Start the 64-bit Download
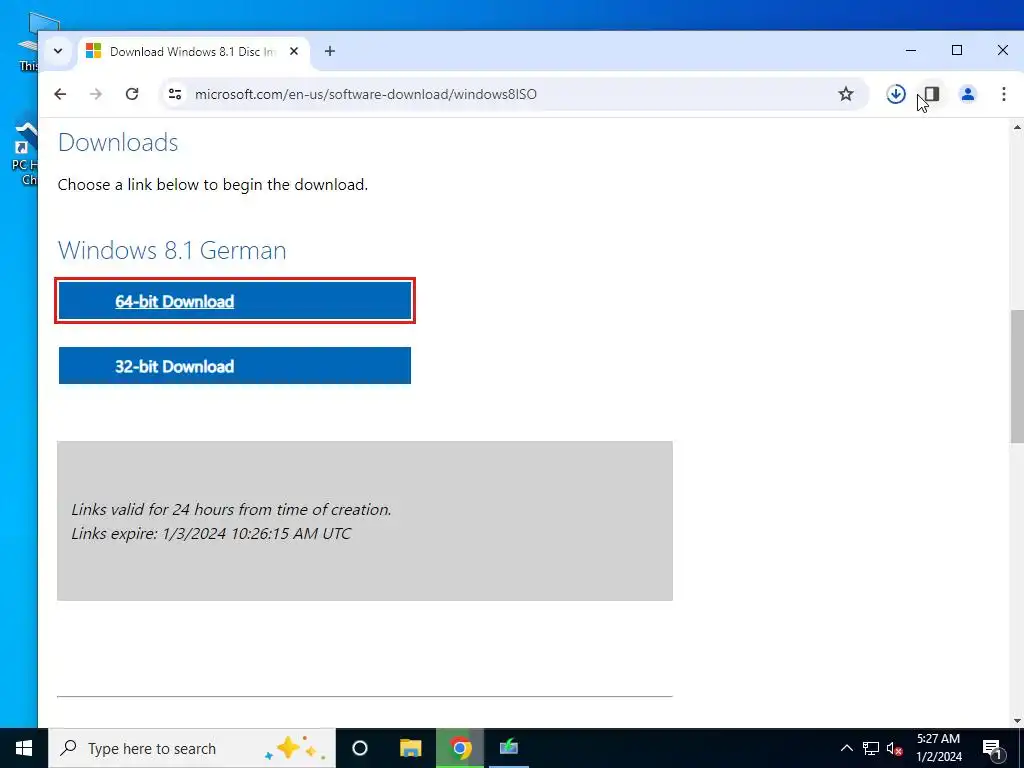The height and width of the screenshot is (768, 1024). pos(235,301)
